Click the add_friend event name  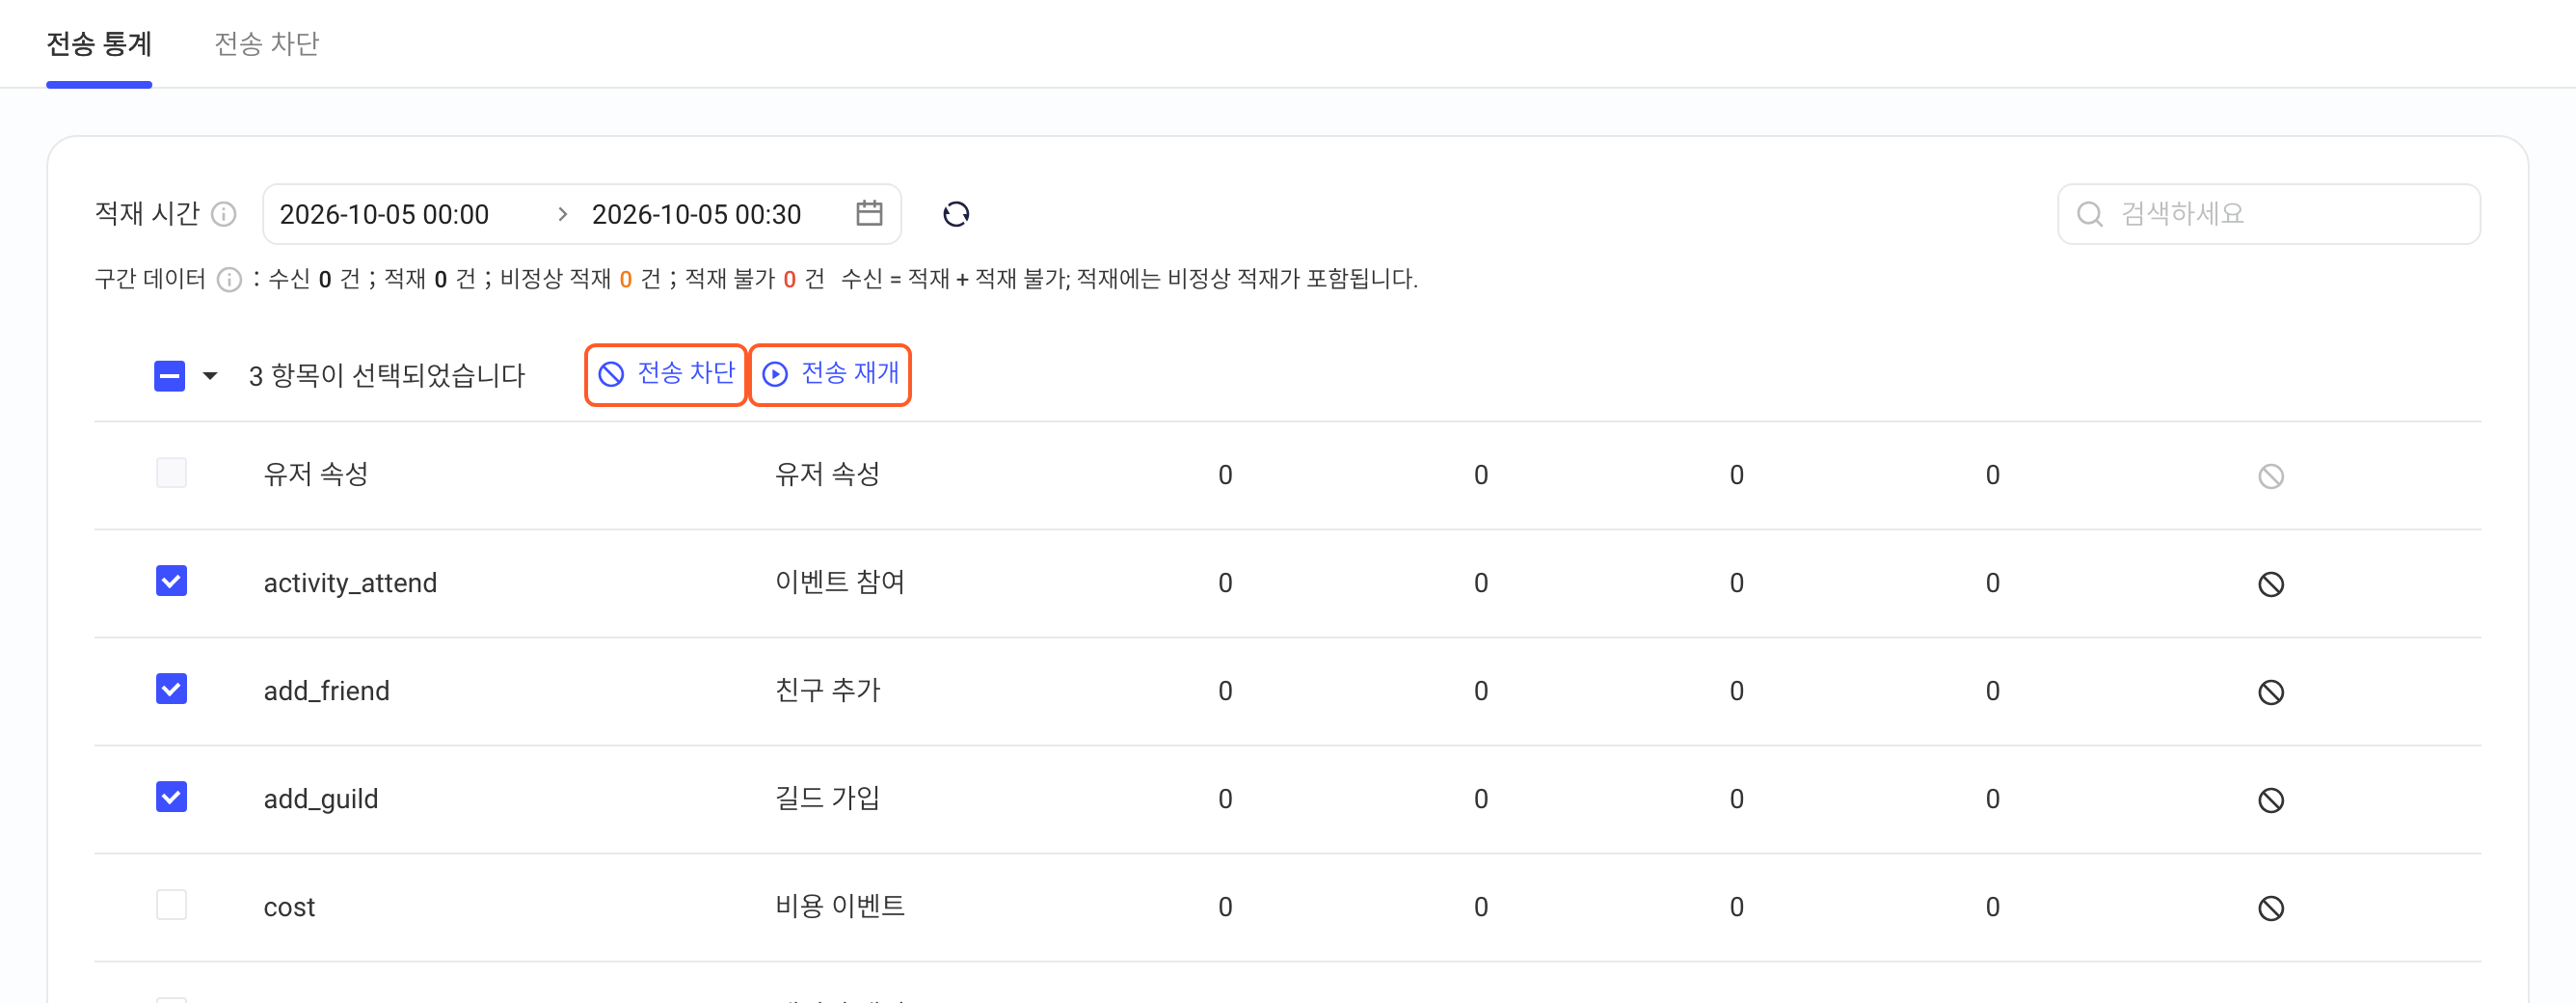pos(326,691)
